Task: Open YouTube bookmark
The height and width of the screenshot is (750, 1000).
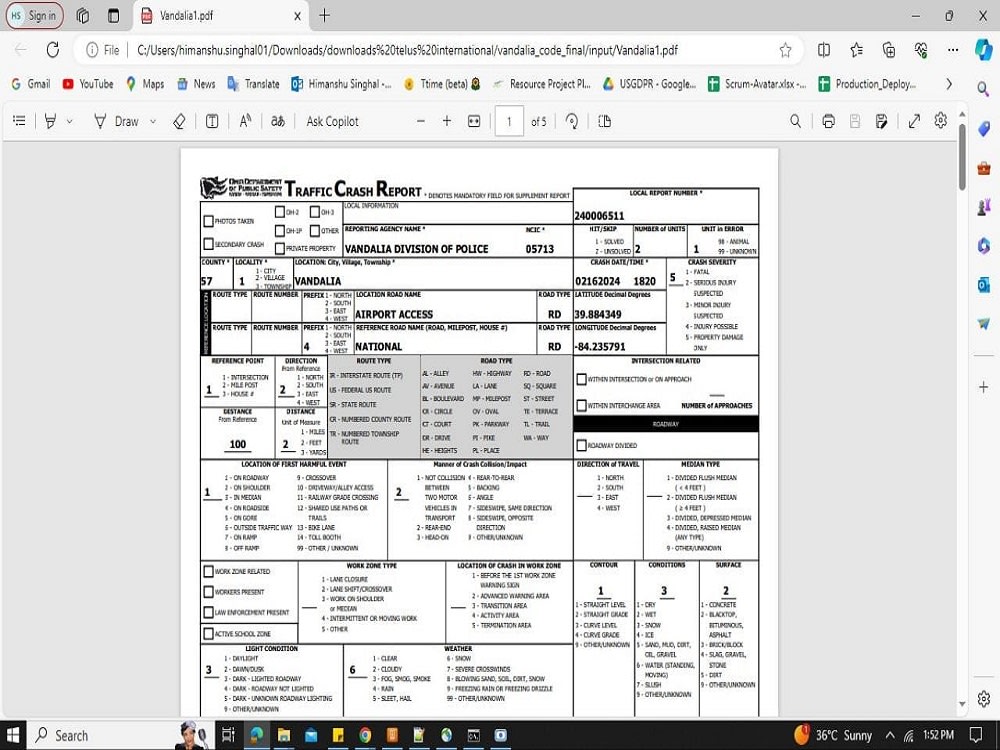Action: click(x=88, y=84)
